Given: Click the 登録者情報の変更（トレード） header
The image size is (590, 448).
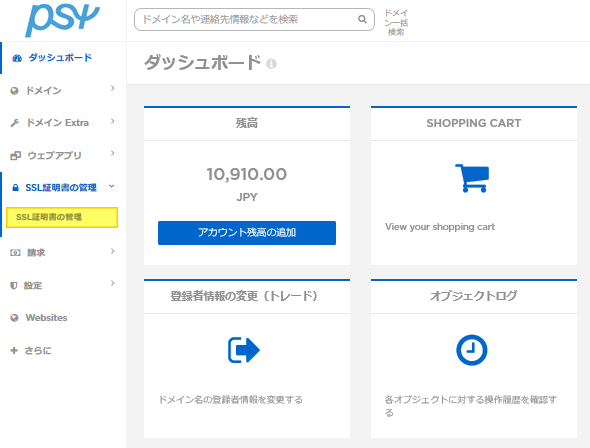Looking at the screenshot, I should click(247, 296).
